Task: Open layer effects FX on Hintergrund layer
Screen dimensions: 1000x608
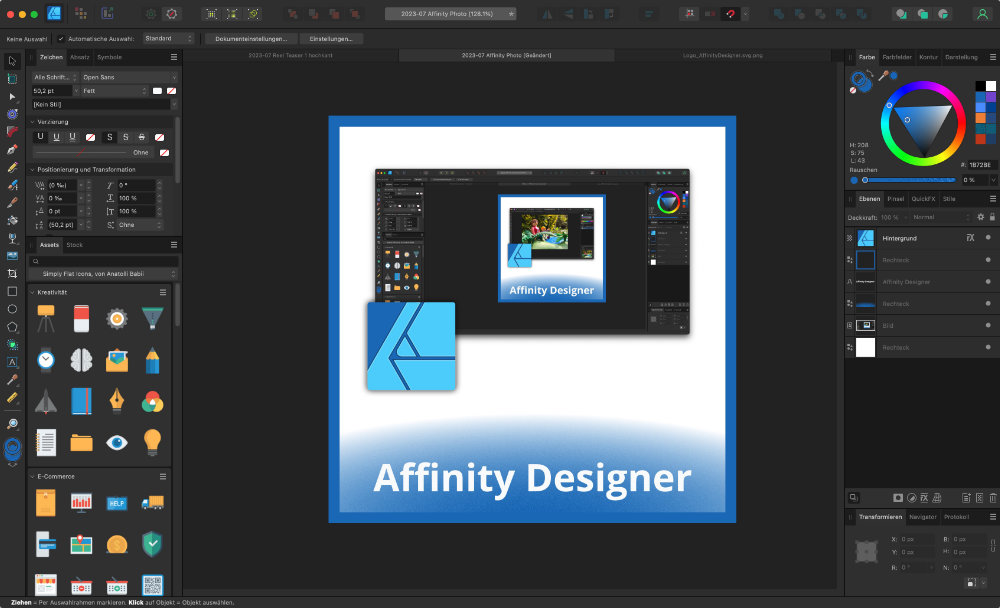Action: click(x=970, y=238)
